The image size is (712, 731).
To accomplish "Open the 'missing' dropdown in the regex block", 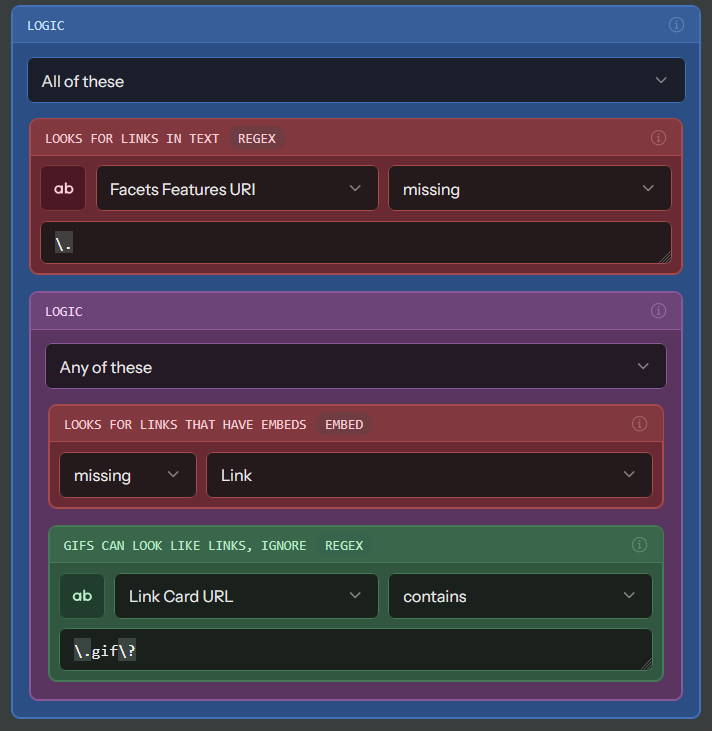I will 529,189.
